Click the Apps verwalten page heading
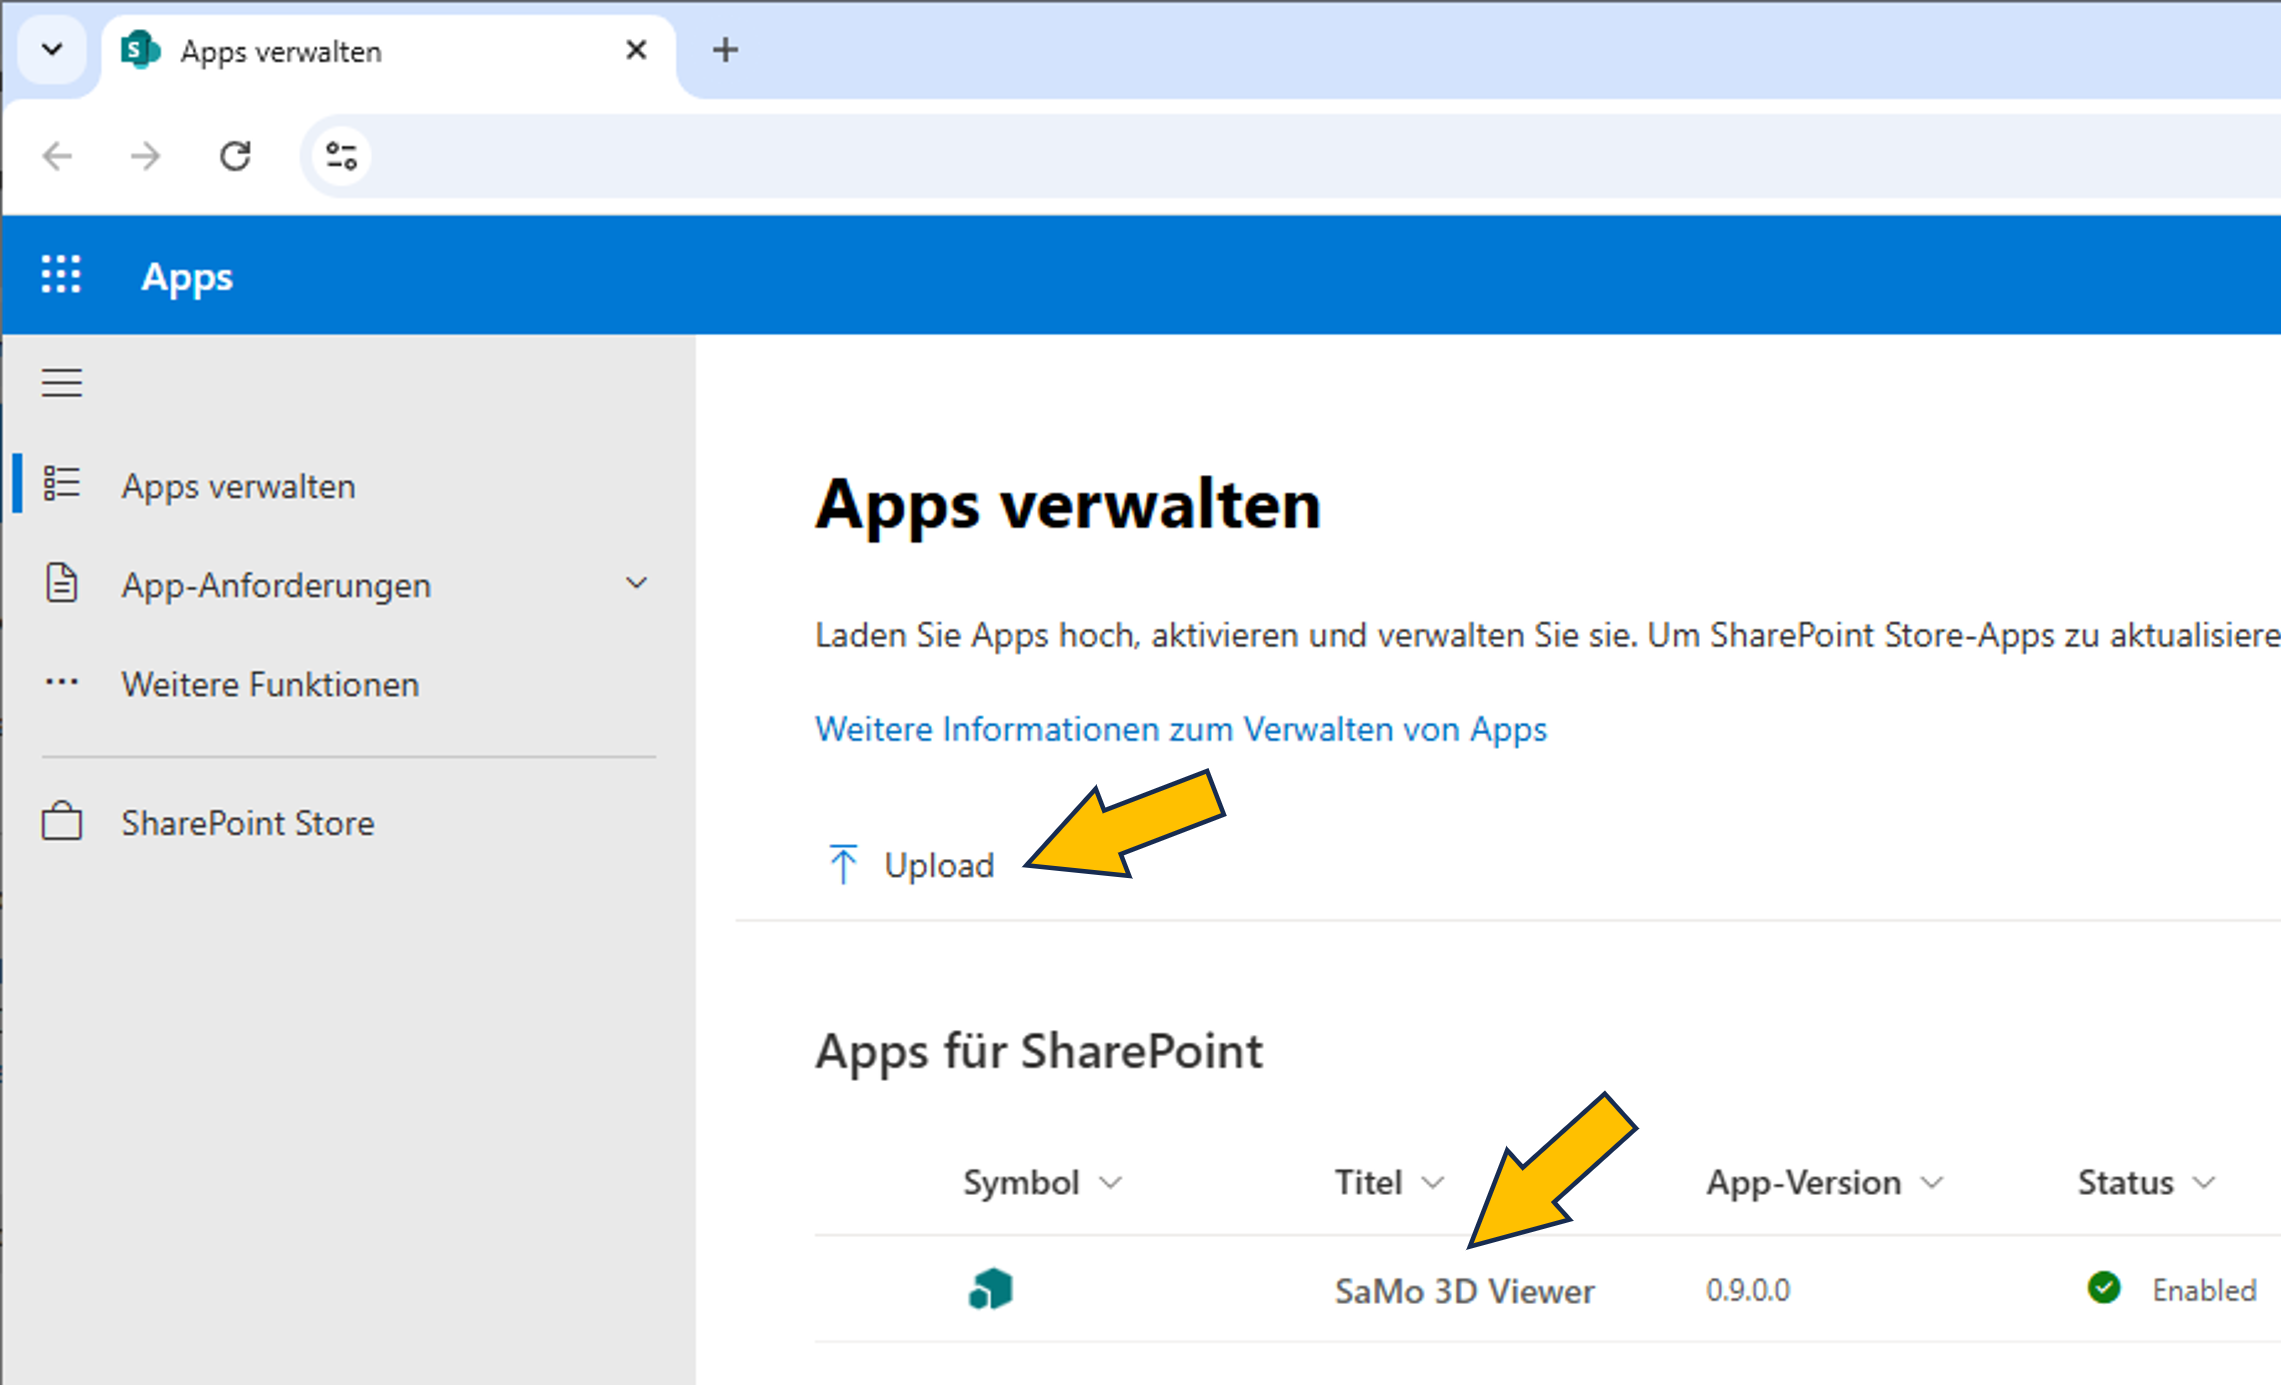 coord(1068,504)
